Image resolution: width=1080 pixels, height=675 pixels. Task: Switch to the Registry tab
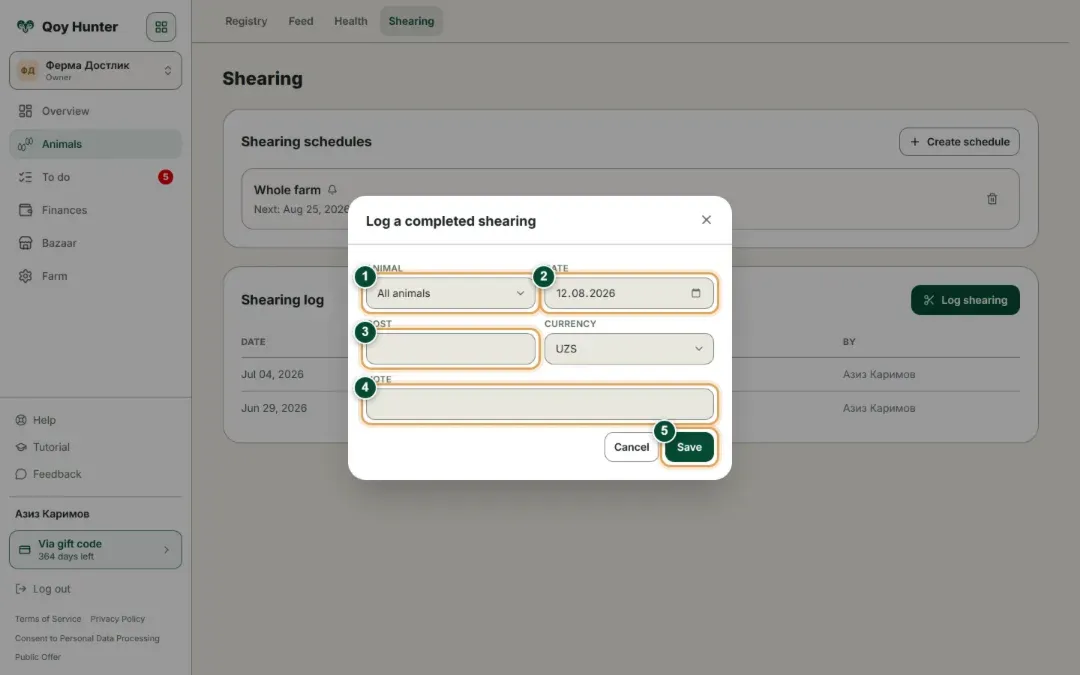246,21
